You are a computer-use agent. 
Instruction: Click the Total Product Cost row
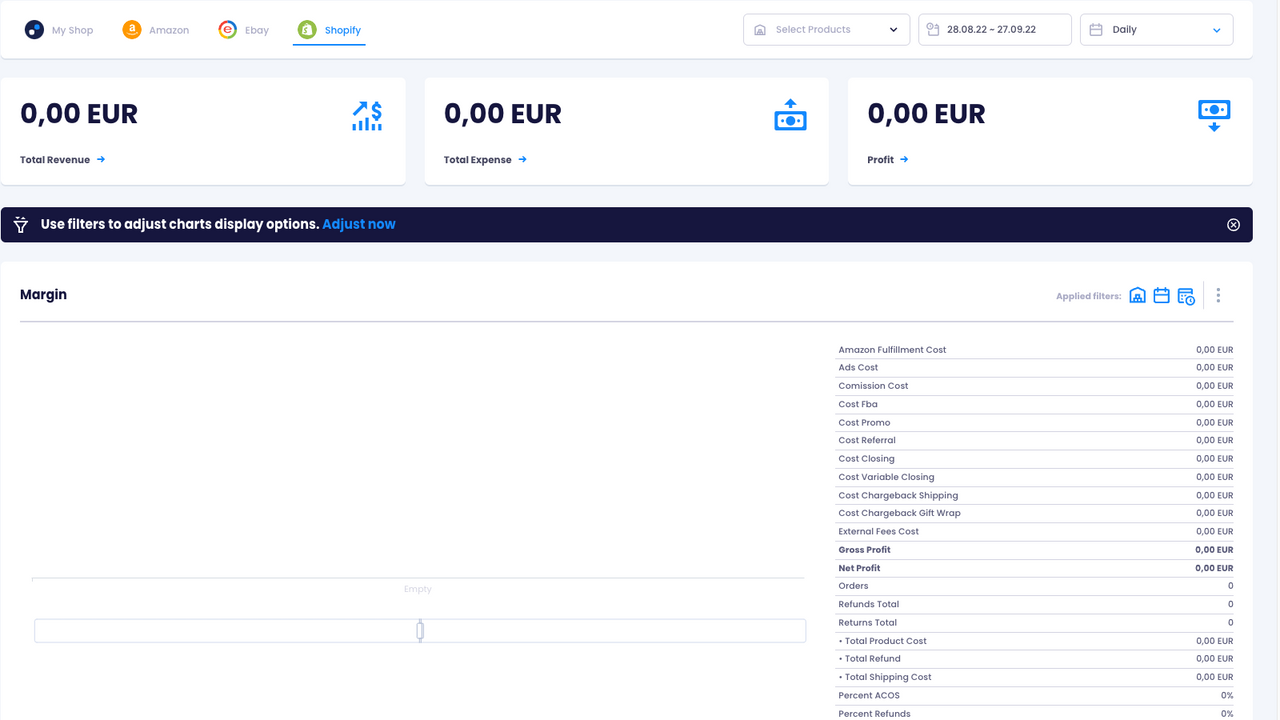(x=1034, y=641)
